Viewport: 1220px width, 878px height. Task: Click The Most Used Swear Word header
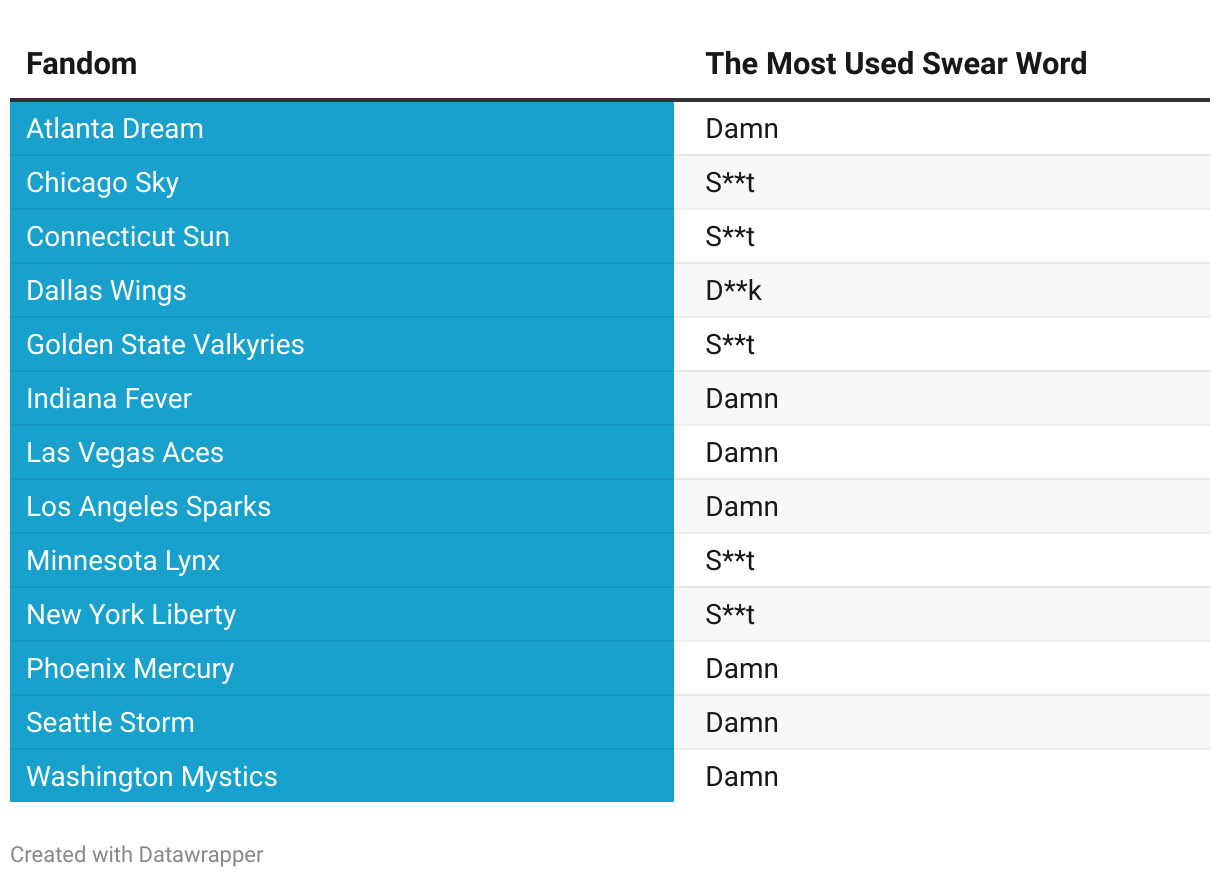896,64
